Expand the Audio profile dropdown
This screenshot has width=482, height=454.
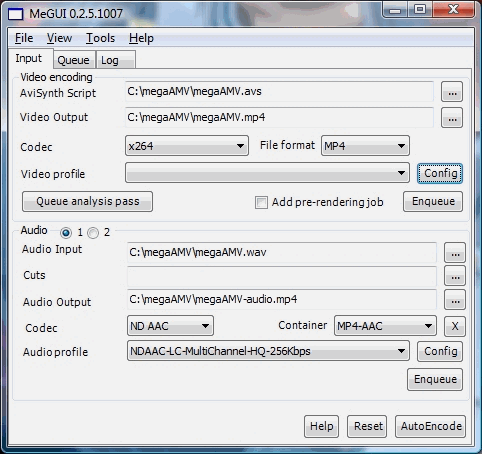point(268,351)
